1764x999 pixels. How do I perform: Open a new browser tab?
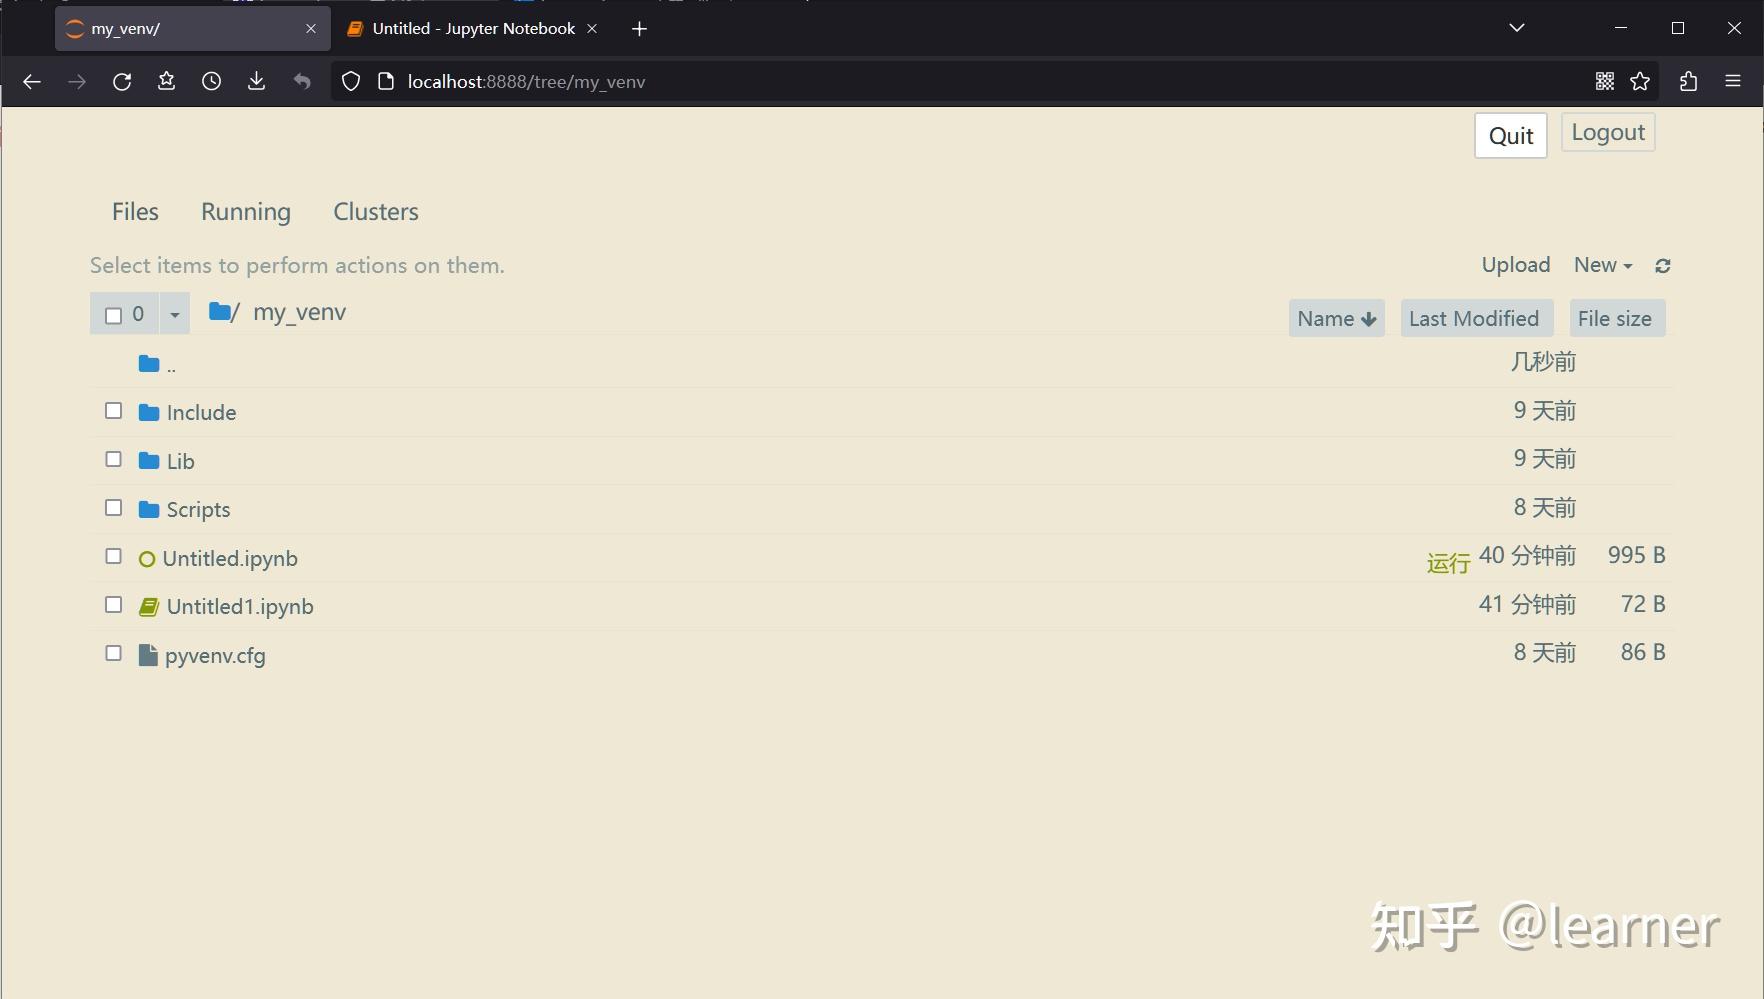pos(640,29)
